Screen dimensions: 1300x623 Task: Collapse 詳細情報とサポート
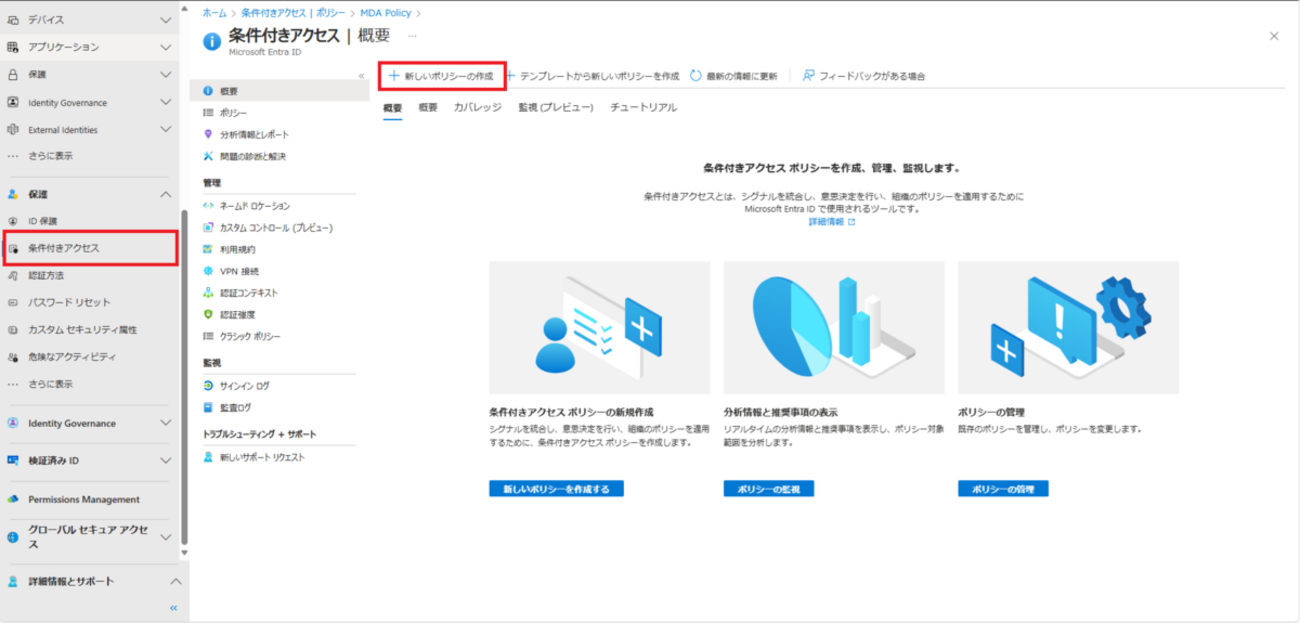[174, 581]
